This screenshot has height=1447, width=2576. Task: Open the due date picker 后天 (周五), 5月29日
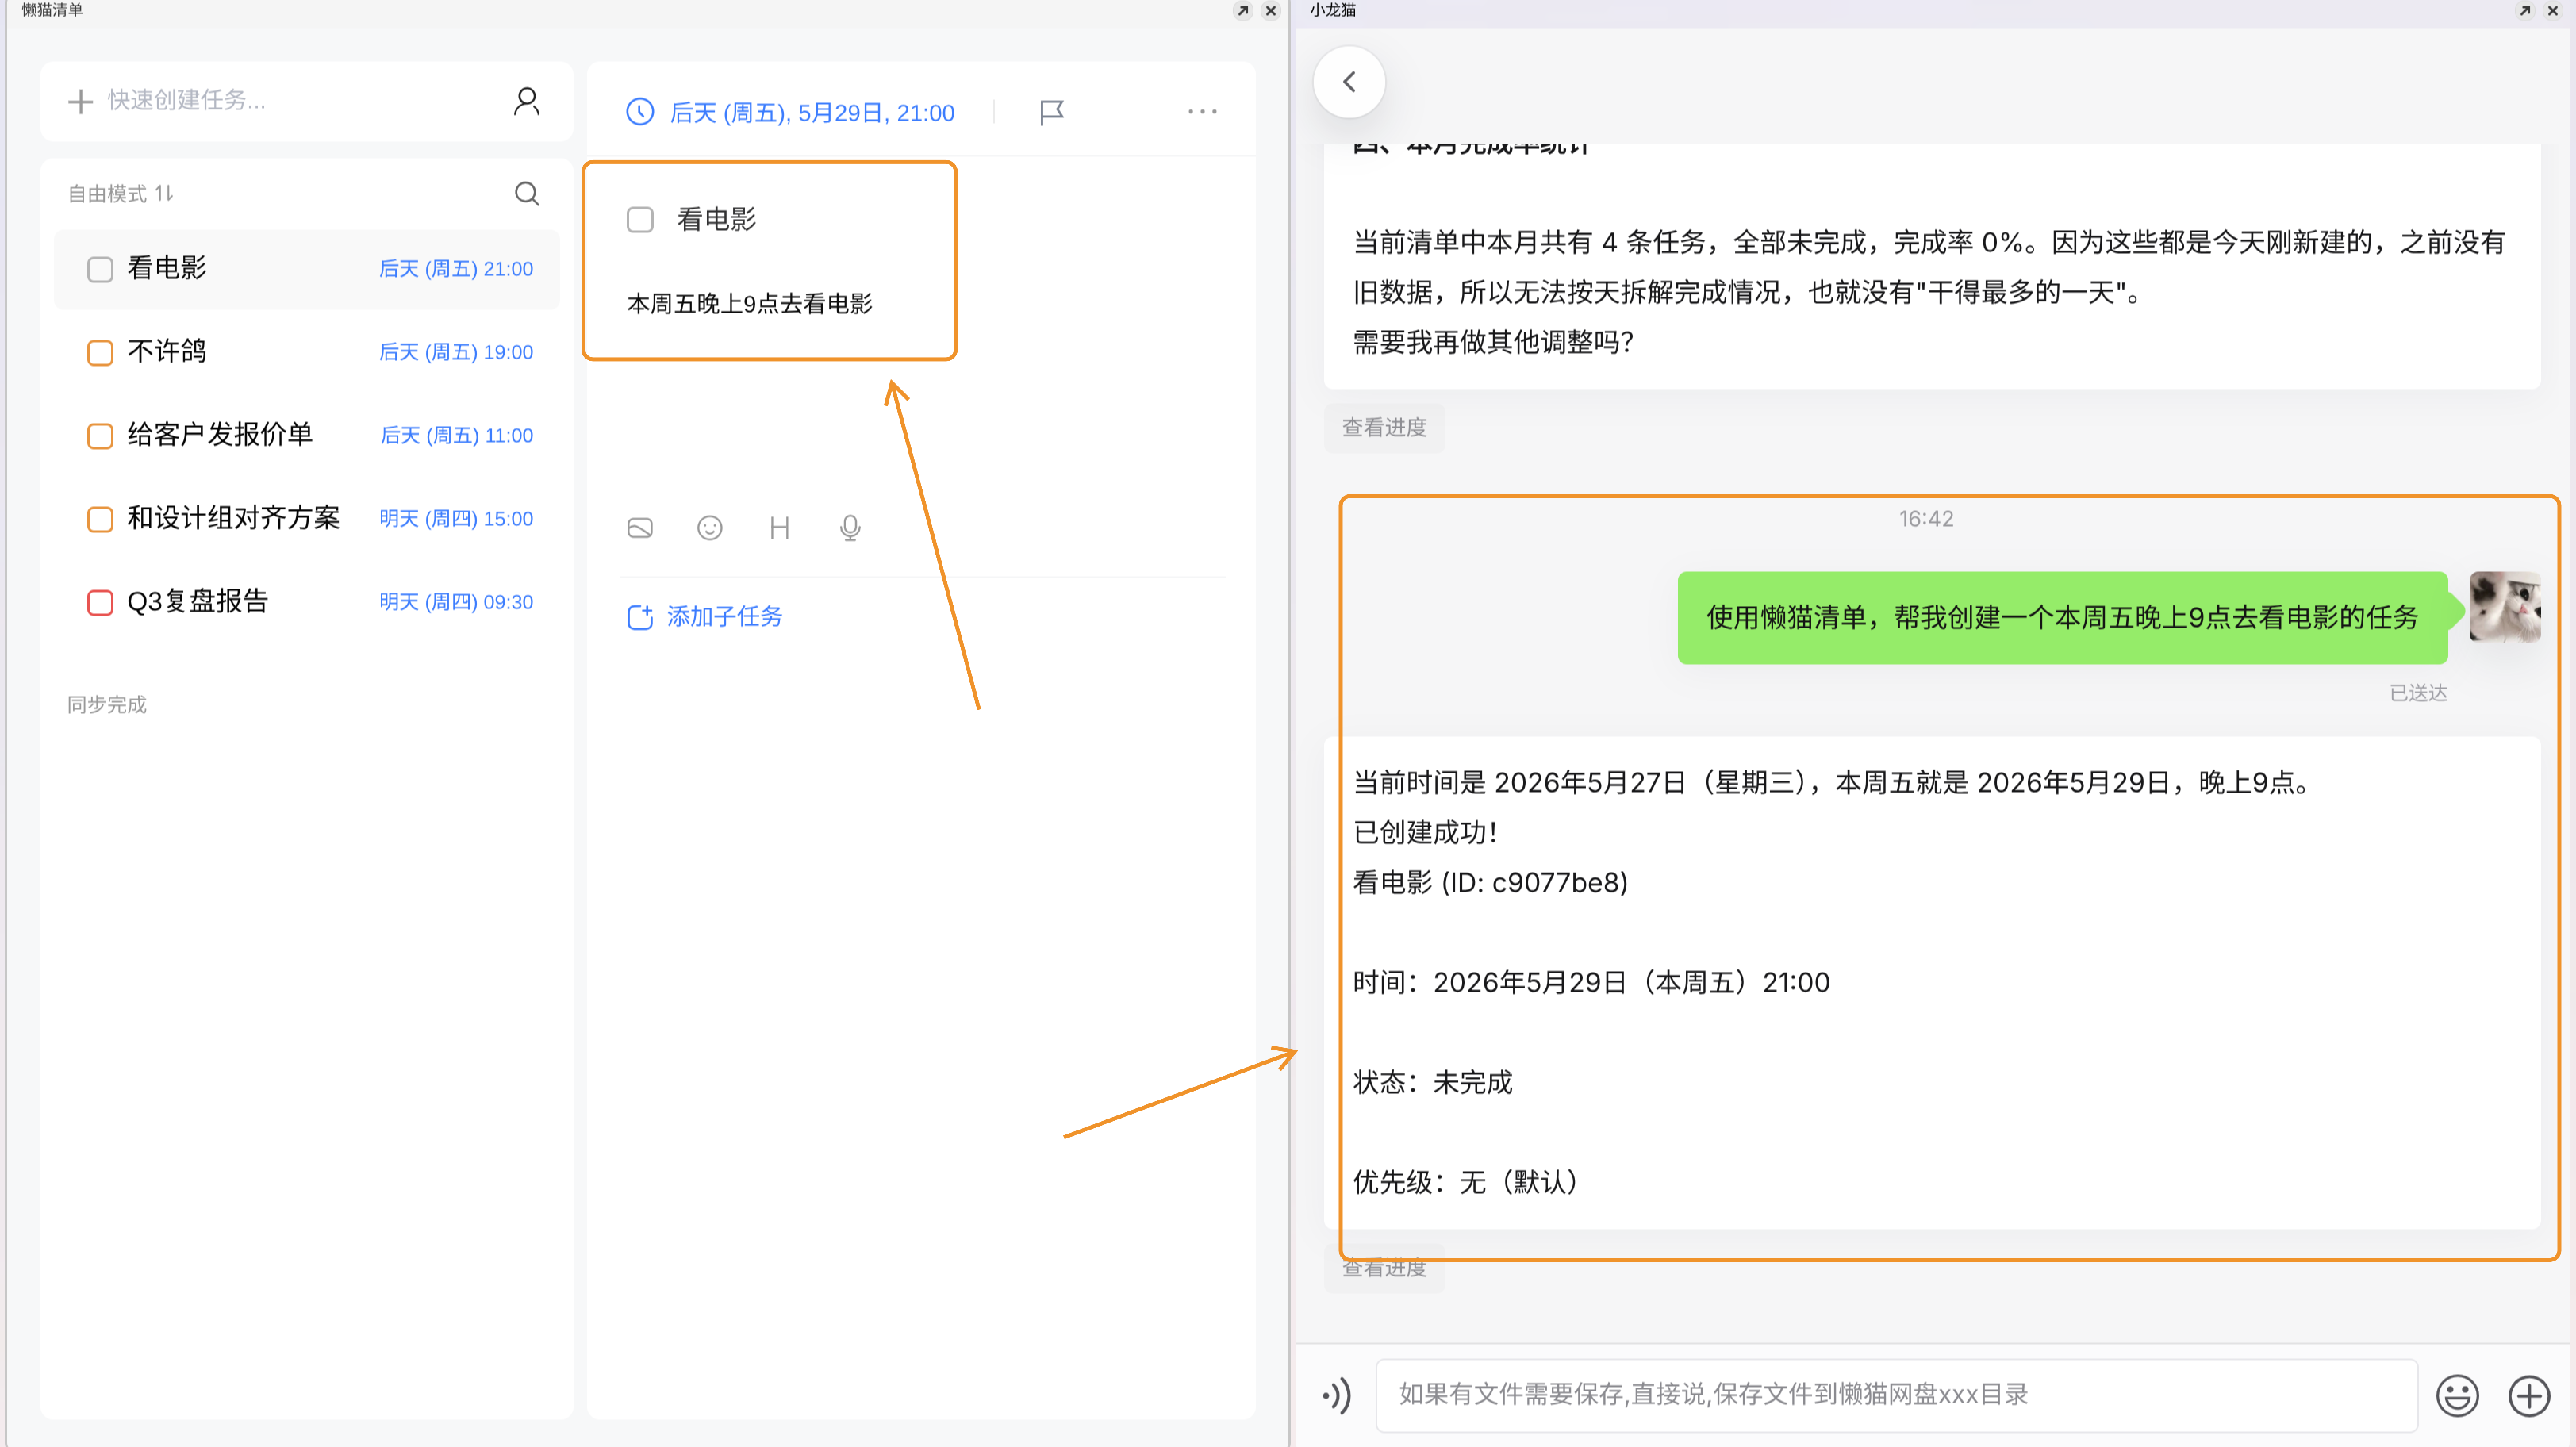[811, 113]
